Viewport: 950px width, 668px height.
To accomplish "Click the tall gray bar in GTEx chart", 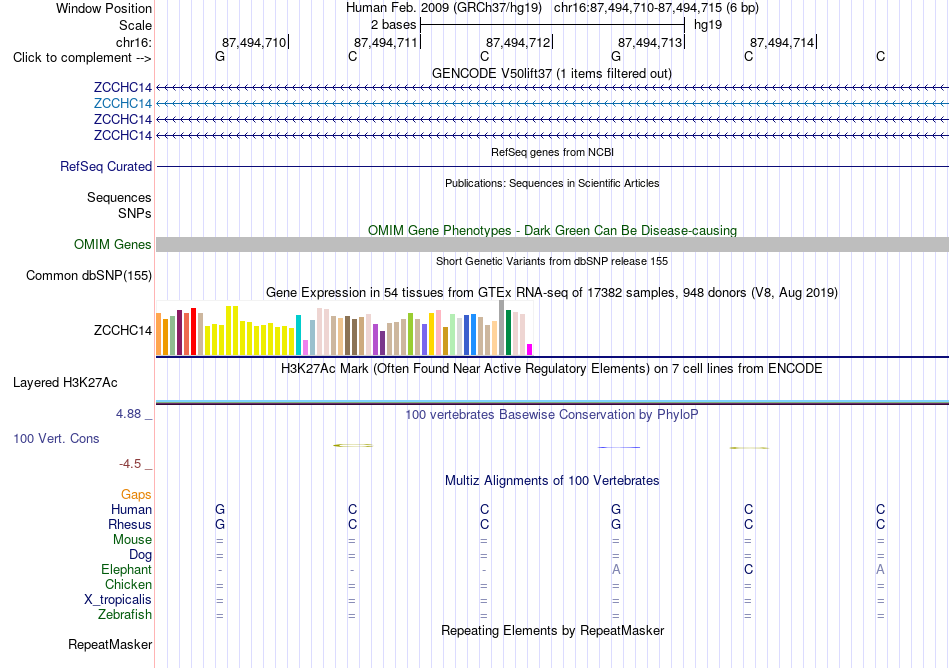I will click(x=502, y=328).
